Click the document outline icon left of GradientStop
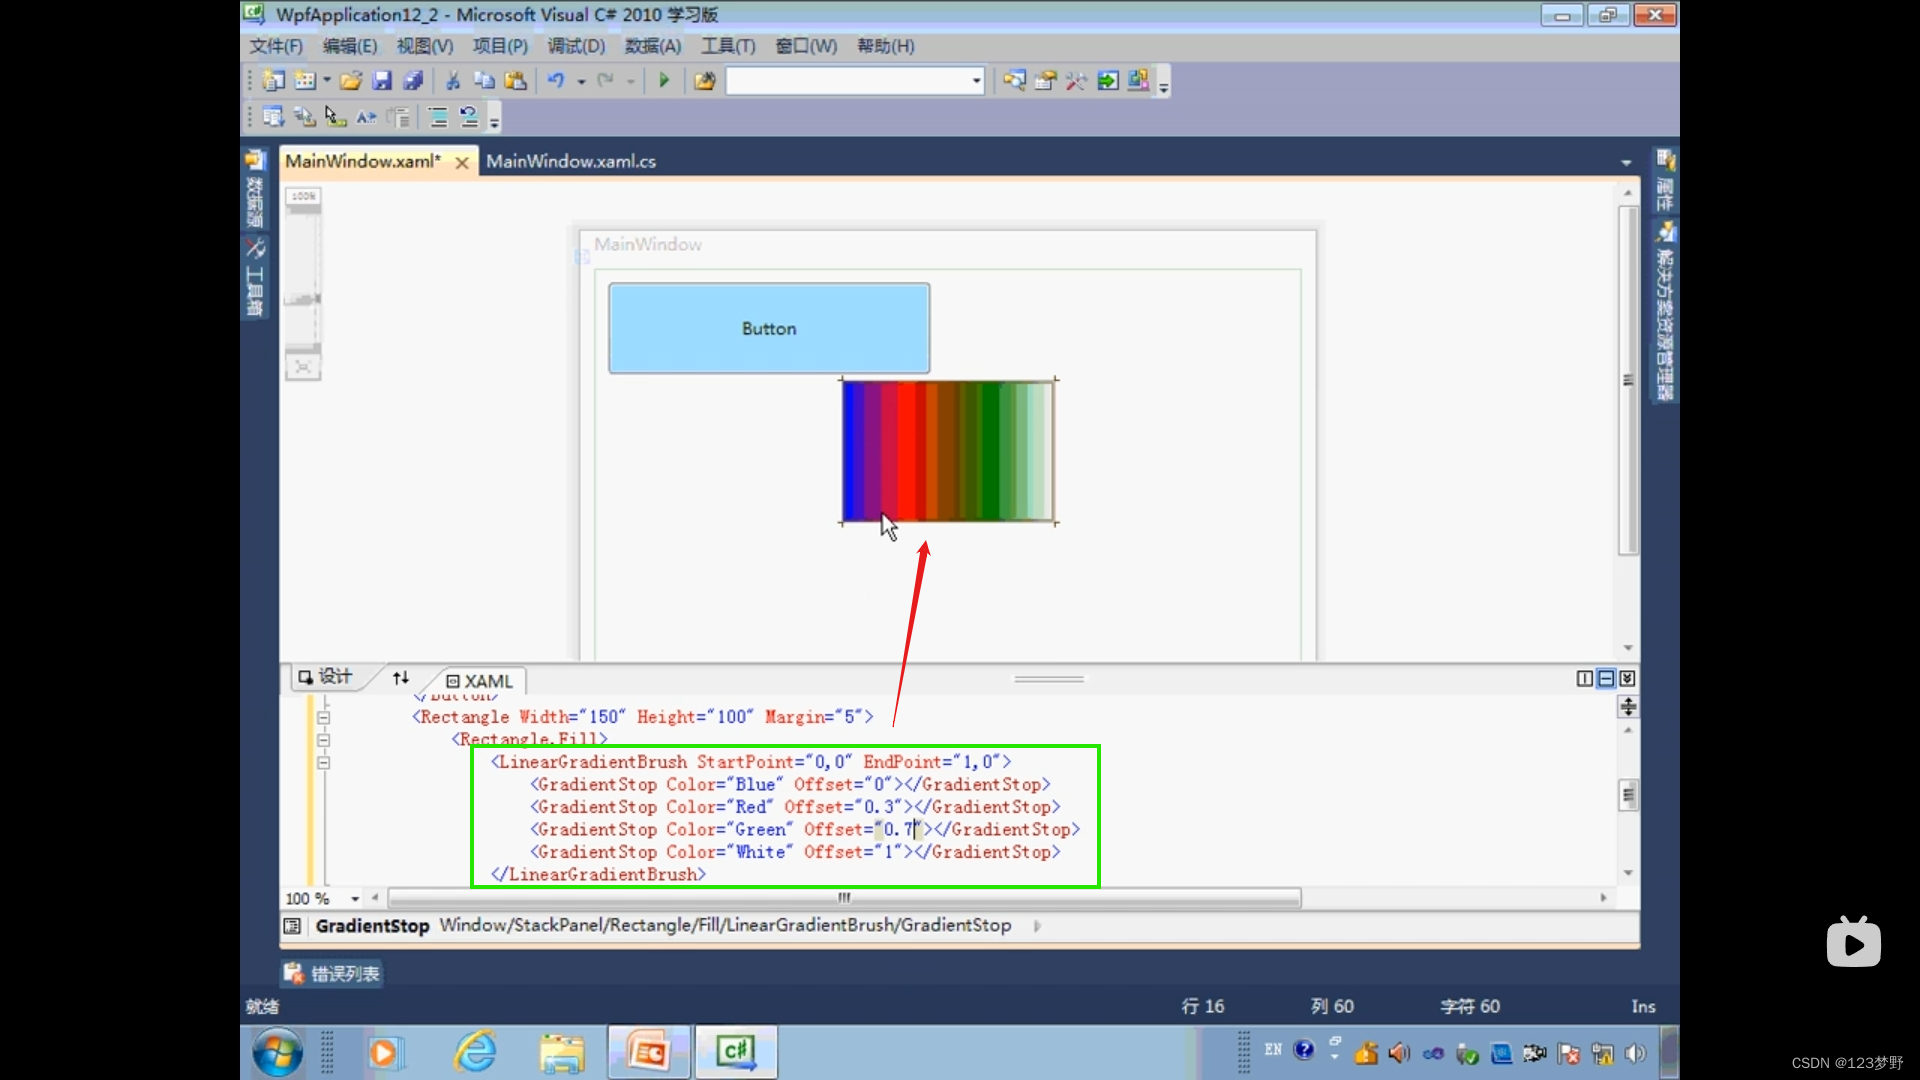 pyautogui.click(x=292, y=926)
